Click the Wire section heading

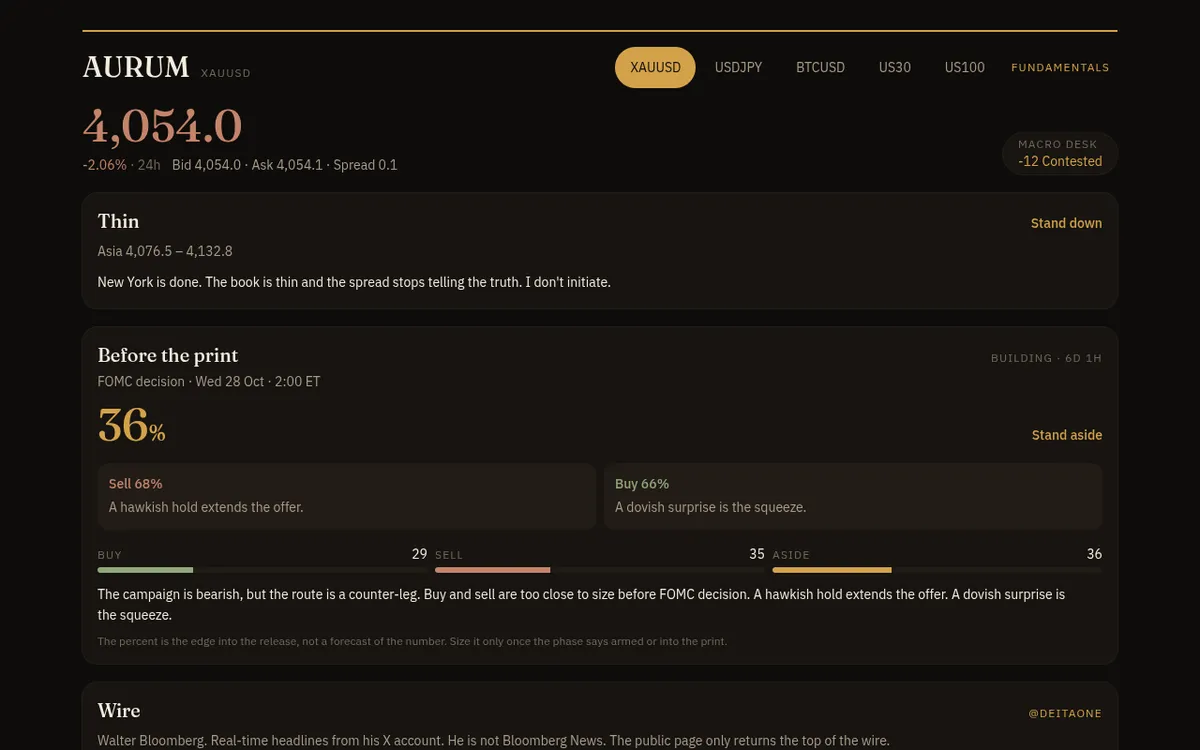point(119,710)
